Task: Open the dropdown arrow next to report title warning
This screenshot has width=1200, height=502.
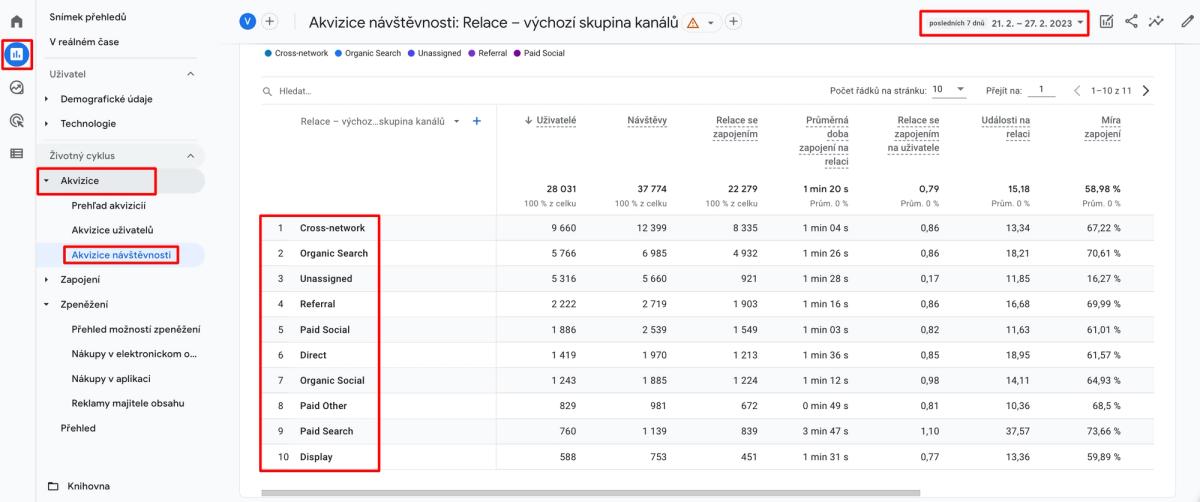Action: click(x=710, y=22)
